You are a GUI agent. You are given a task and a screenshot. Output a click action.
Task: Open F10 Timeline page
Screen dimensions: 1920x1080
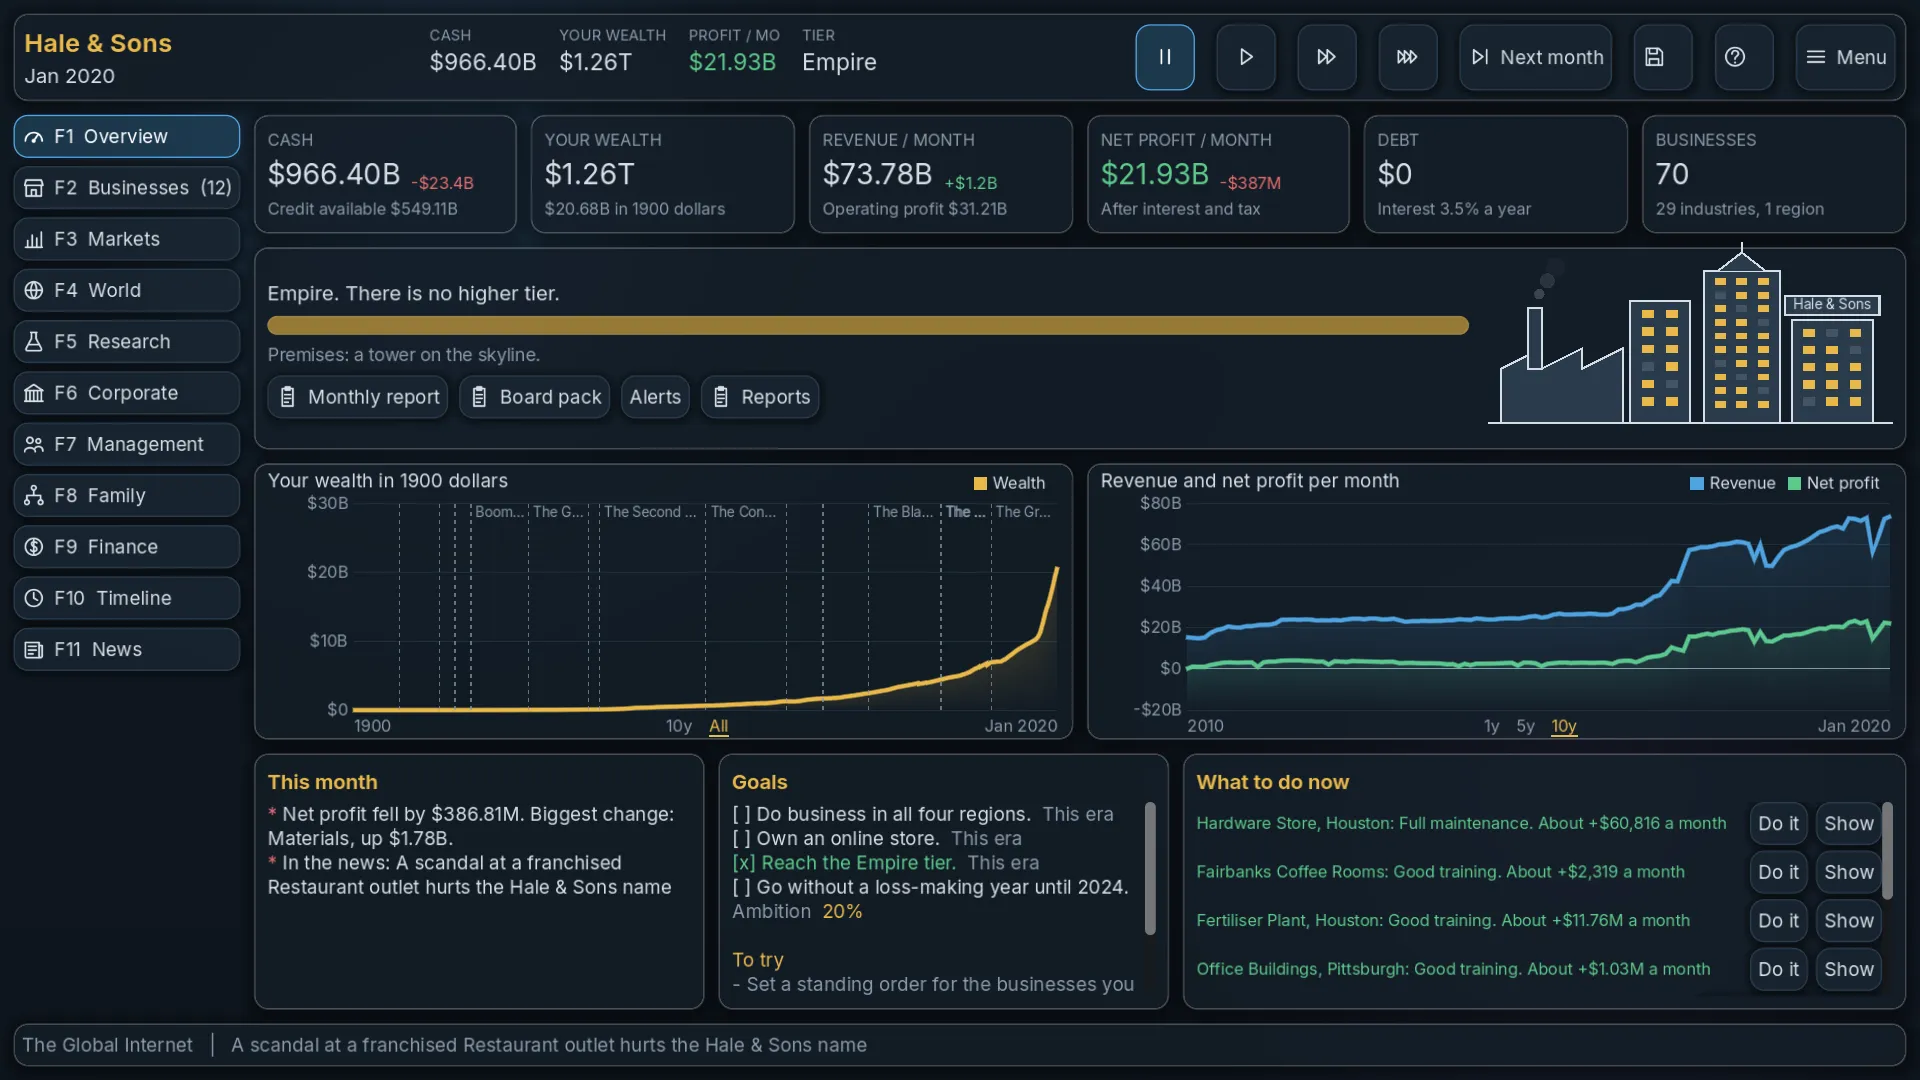[x=127, y=598]
